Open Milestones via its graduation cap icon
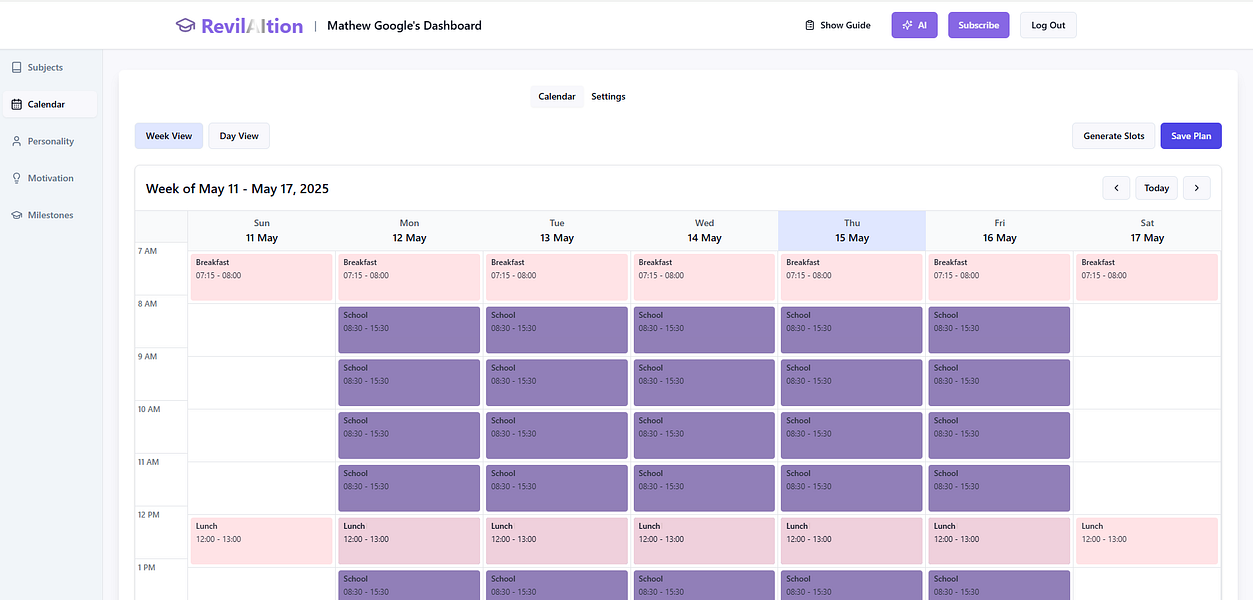The width and height of the screenshot is (1253, 600). (16, 215)
